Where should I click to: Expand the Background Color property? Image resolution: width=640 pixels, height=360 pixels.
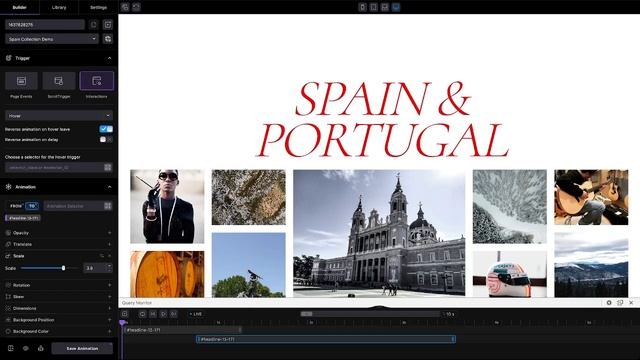(109, 331)
